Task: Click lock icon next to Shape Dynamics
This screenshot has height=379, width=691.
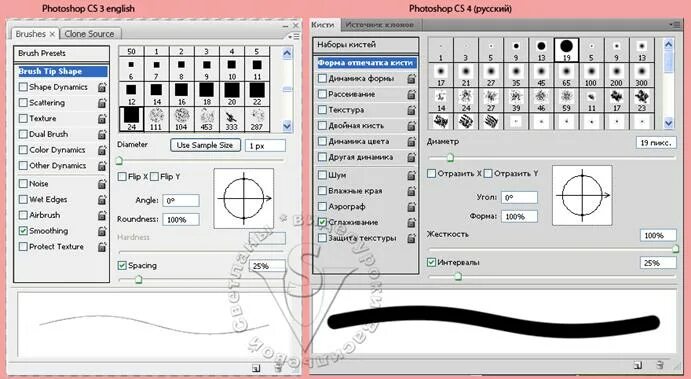Action: point(102,87)
